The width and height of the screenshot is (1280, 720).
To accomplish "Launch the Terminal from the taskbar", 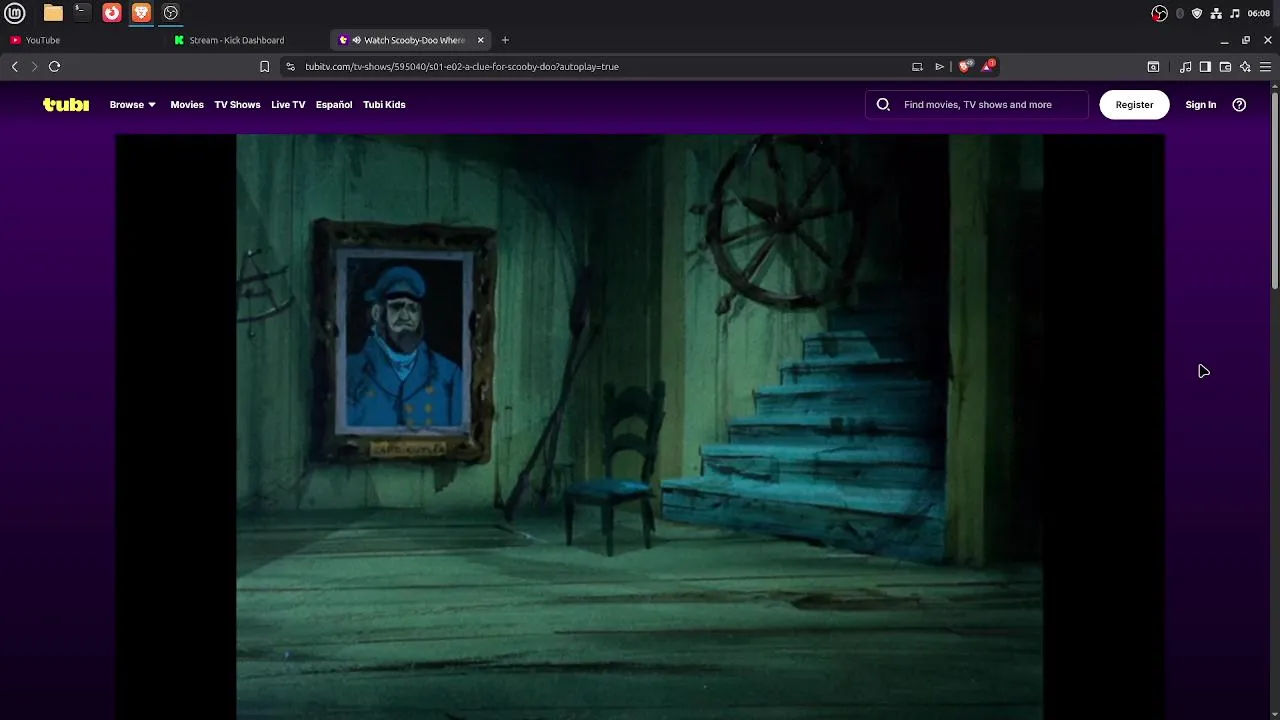I will pos(82,13).
